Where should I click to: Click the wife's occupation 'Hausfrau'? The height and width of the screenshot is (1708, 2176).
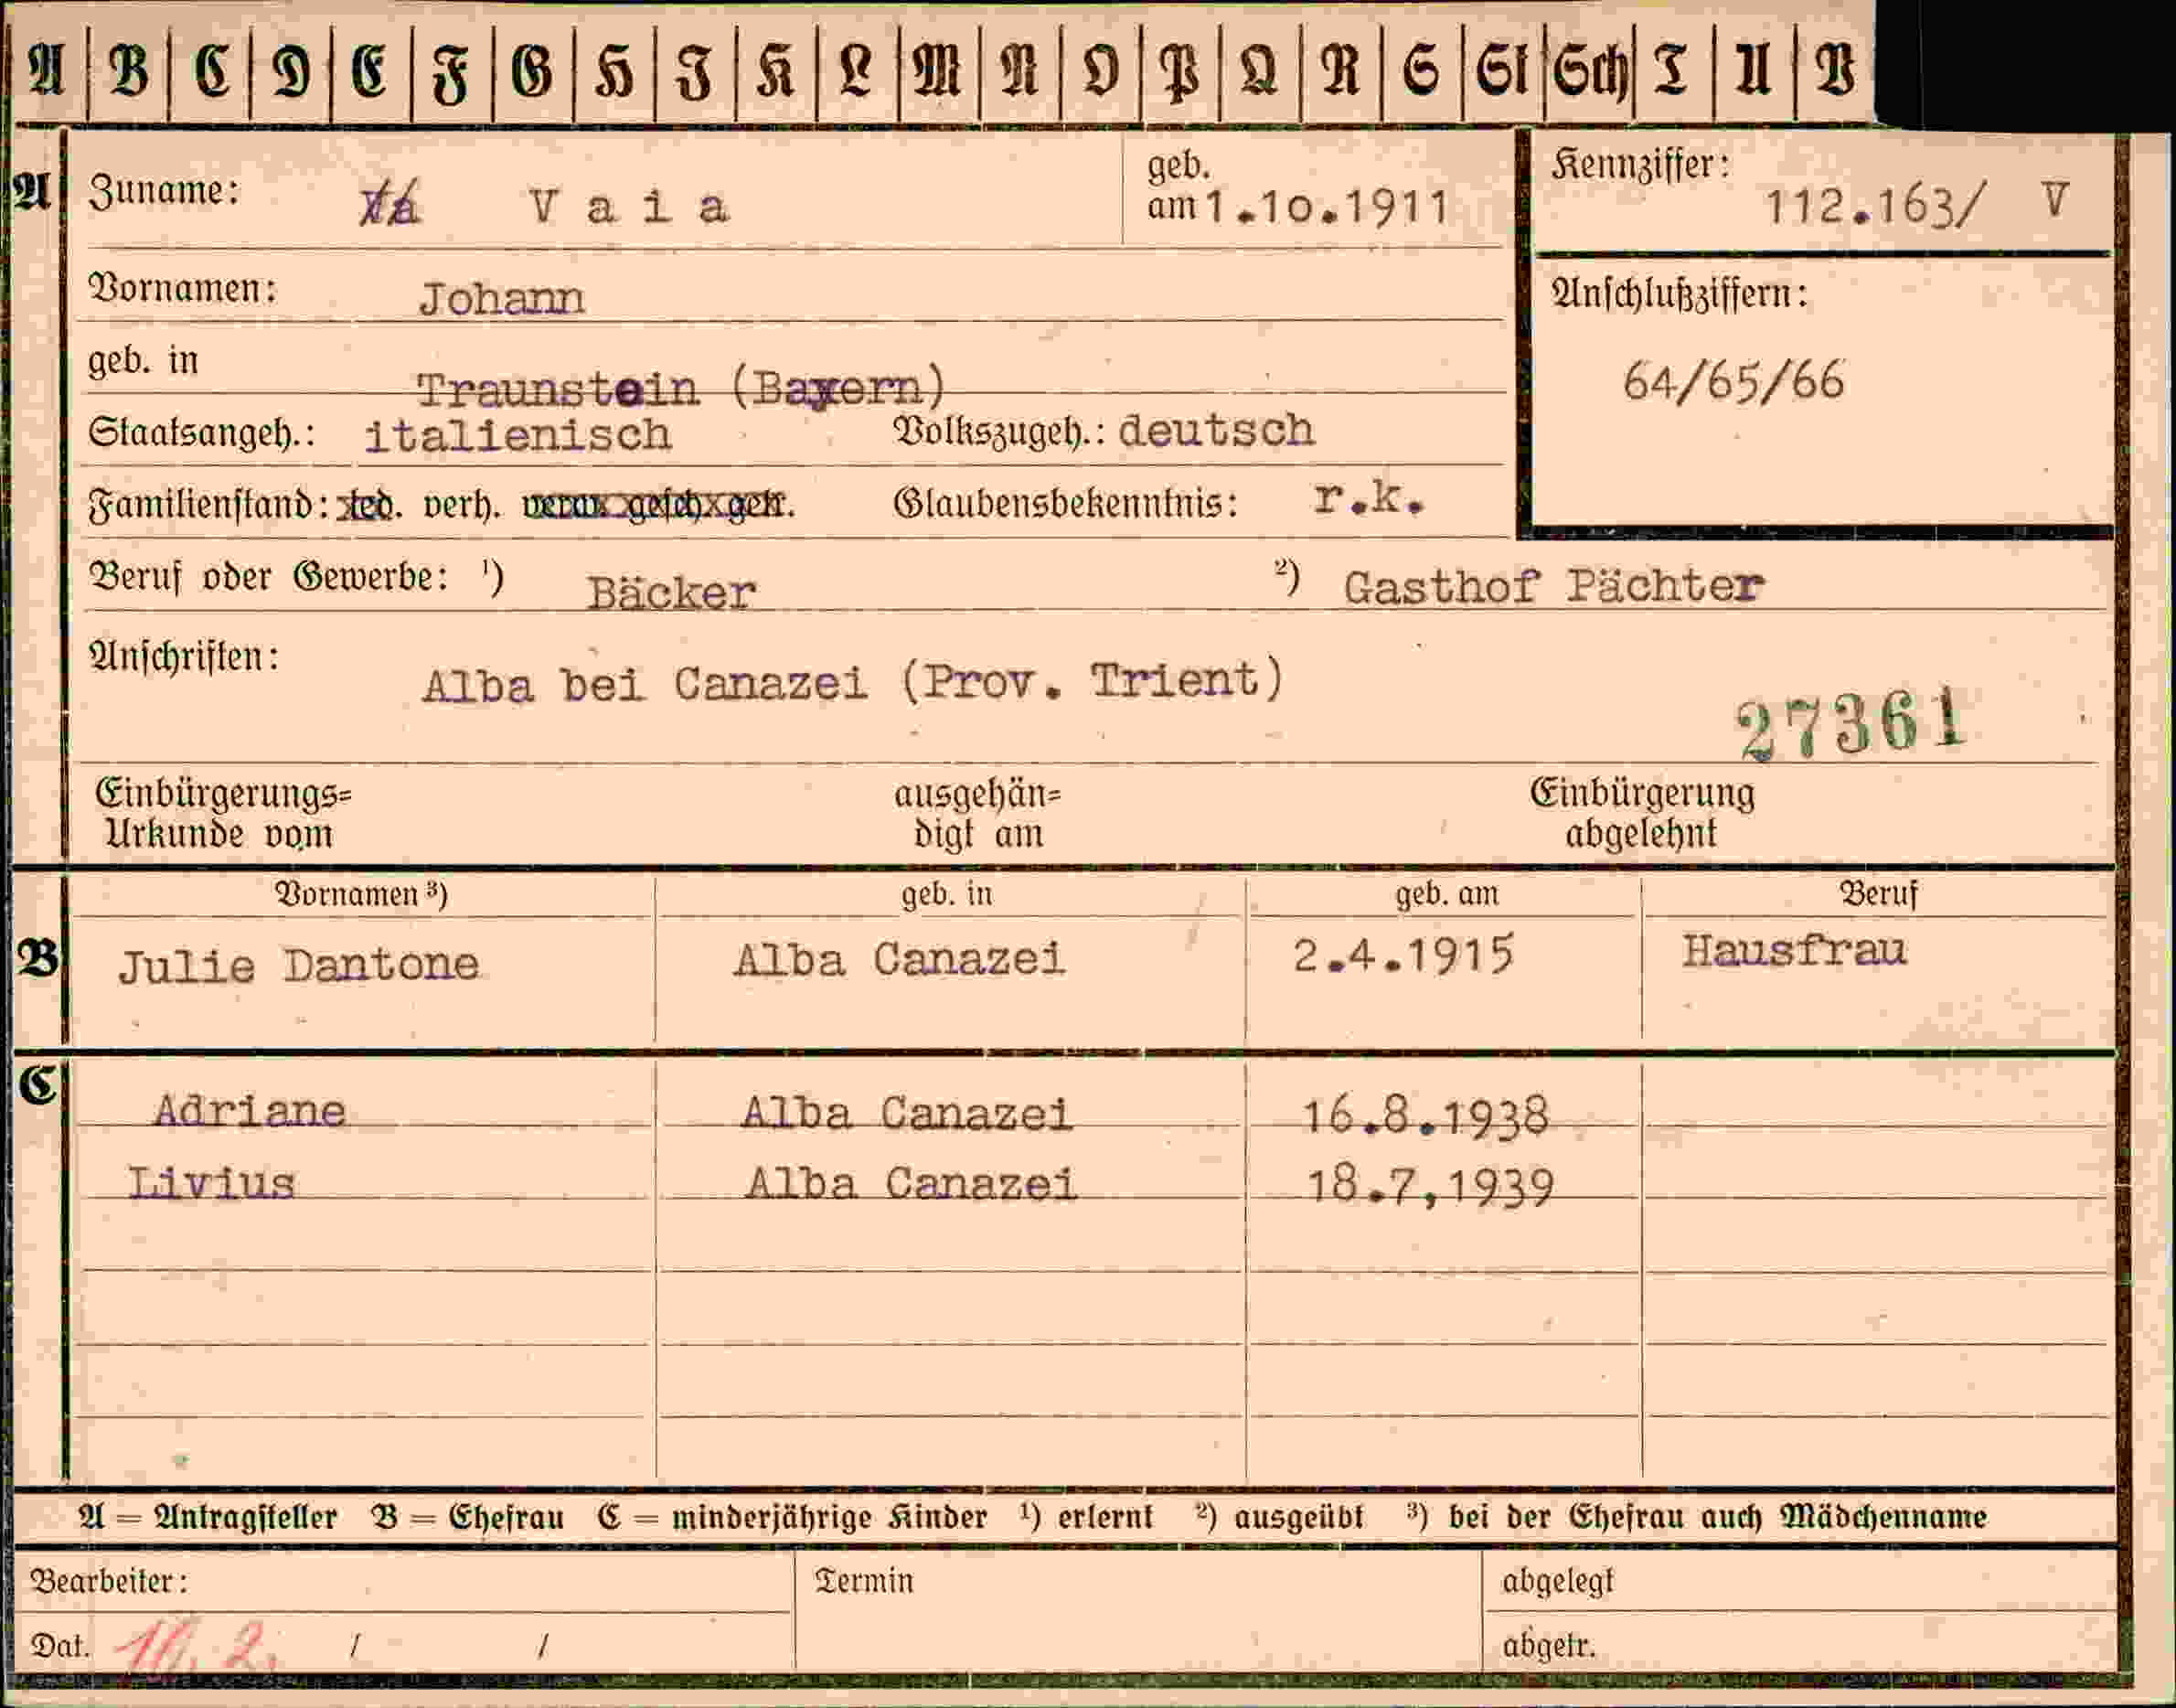[1794, 950]
